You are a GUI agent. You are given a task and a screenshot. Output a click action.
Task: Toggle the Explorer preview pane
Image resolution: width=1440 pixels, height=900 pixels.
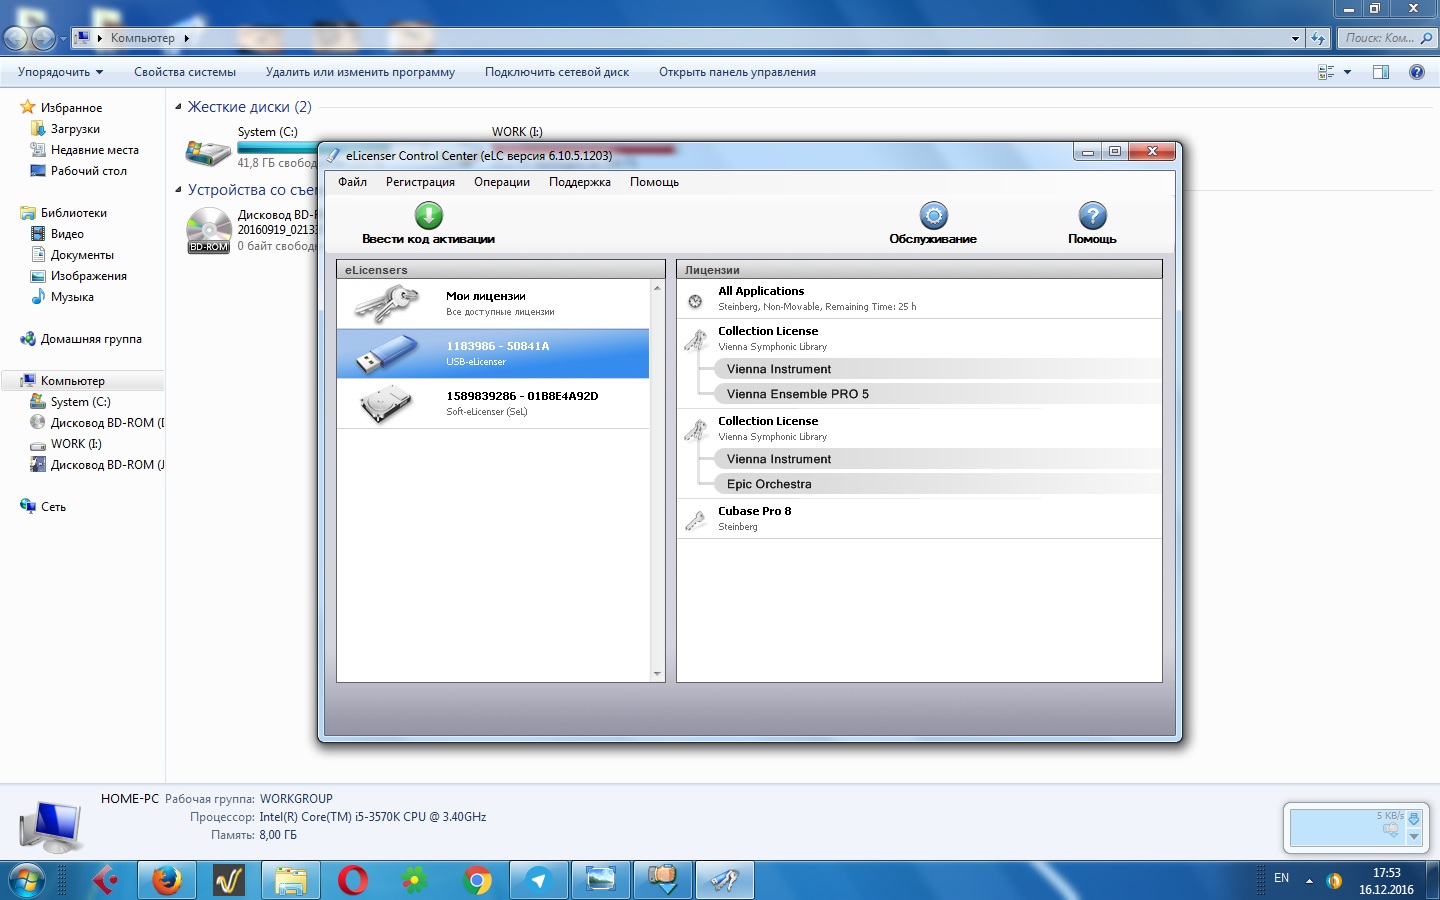point(1381,72)
